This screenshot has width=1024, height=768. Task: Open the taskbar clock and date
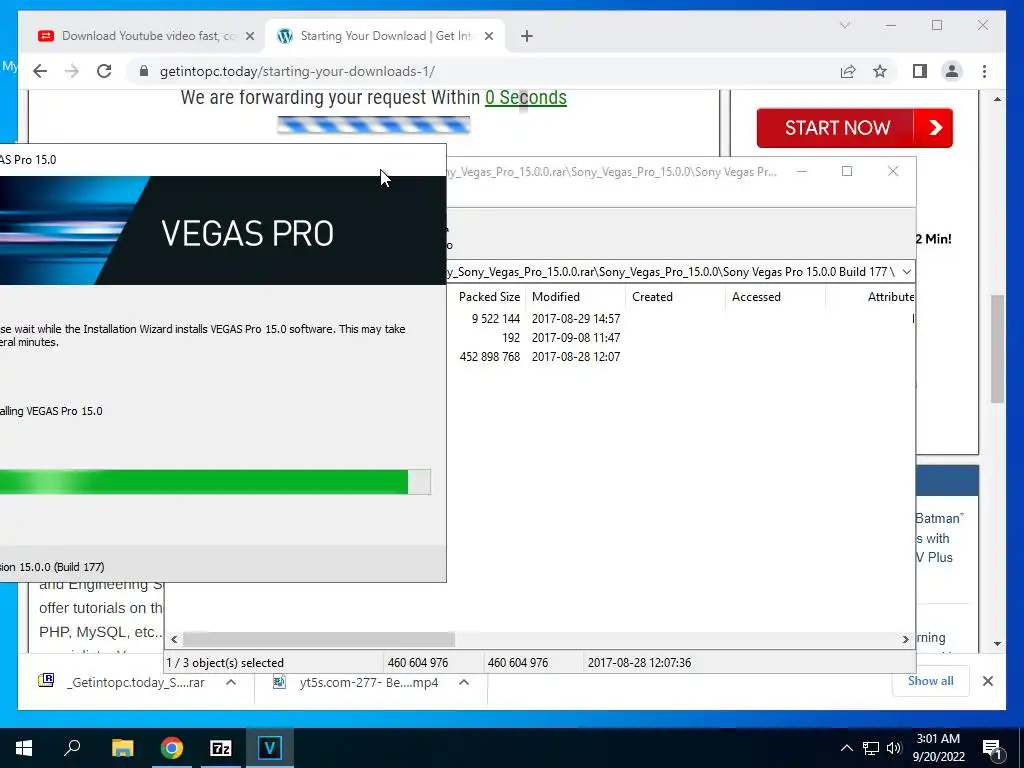point(938,748)
